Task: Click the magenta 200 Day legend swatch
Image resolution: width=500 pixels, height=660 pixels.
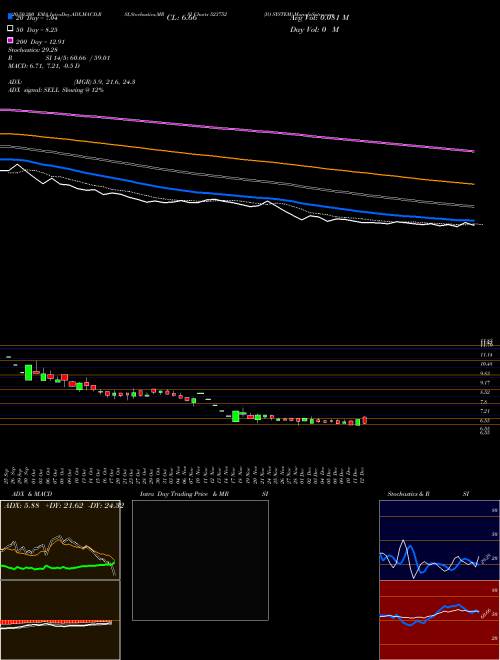Action: 10,40
